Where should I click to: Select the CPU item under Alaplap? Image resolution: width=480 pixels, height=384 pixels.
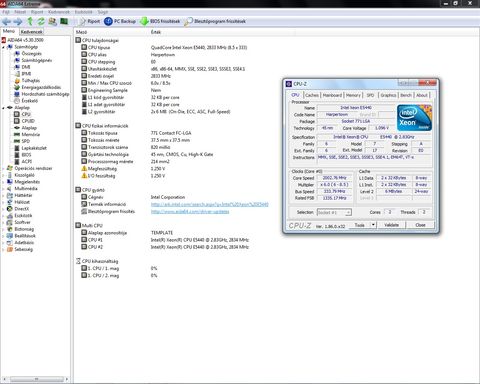(x=26, y=114)
